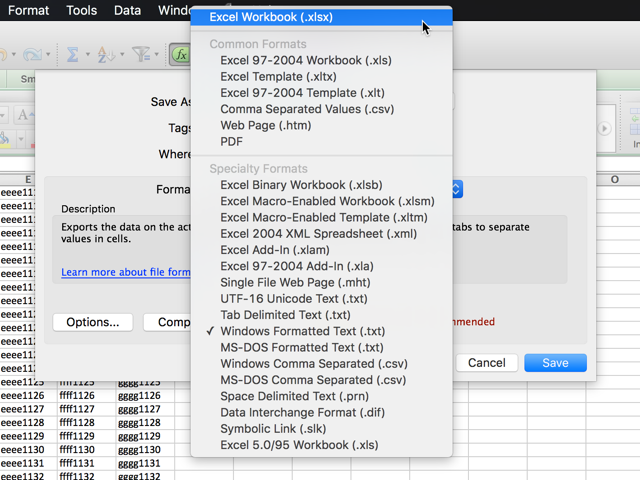Choose UTF-16 Unicode Text (.txt)
This screenshot has width=640, height=480.
pyautogui.click(x=322, y=299)
